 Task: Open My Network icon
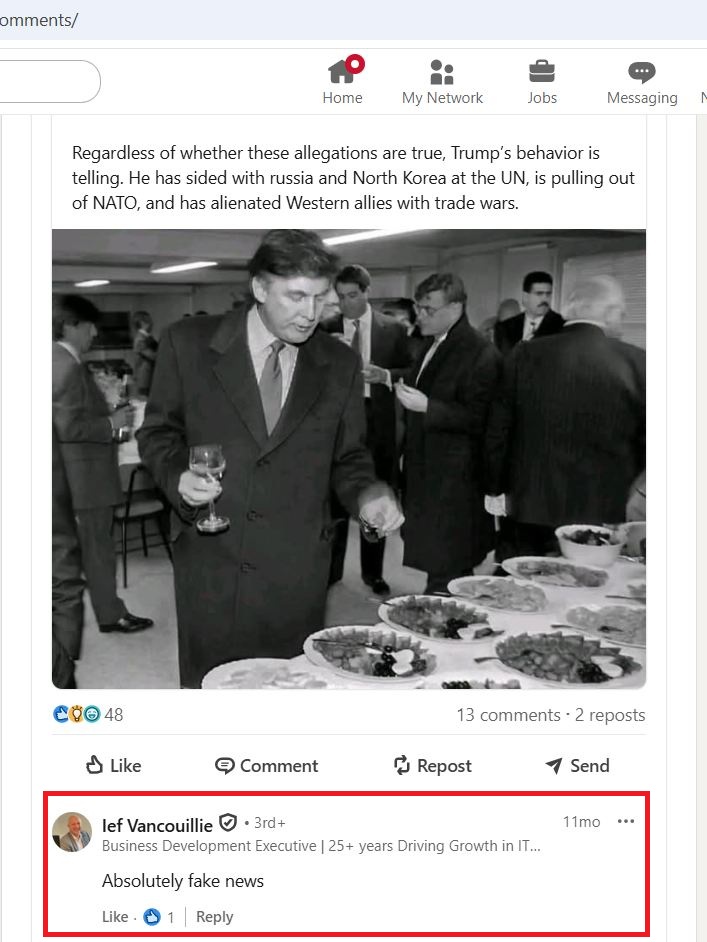coord(442,72)
